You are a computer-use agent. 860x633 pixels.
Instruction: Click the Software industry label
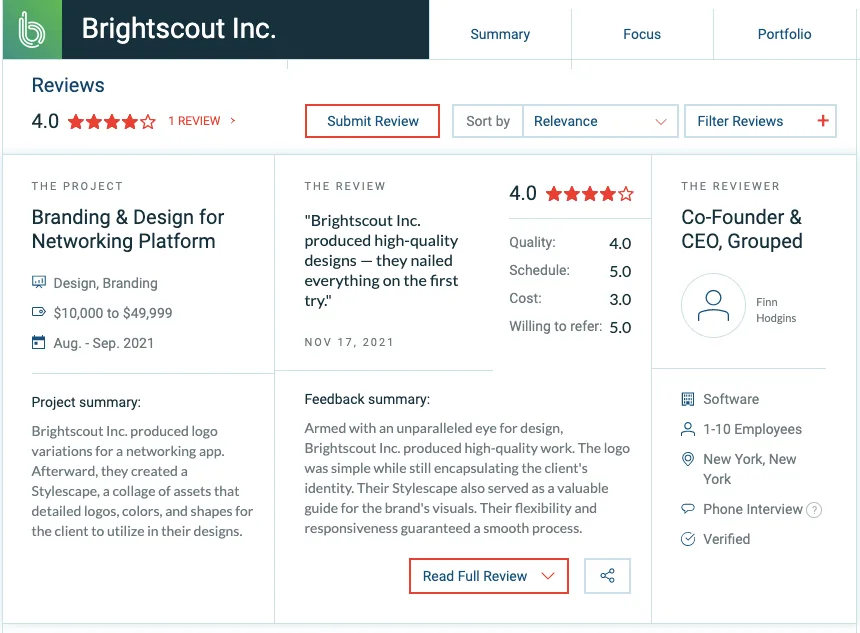pyautogui.click(x=731, y=399)
